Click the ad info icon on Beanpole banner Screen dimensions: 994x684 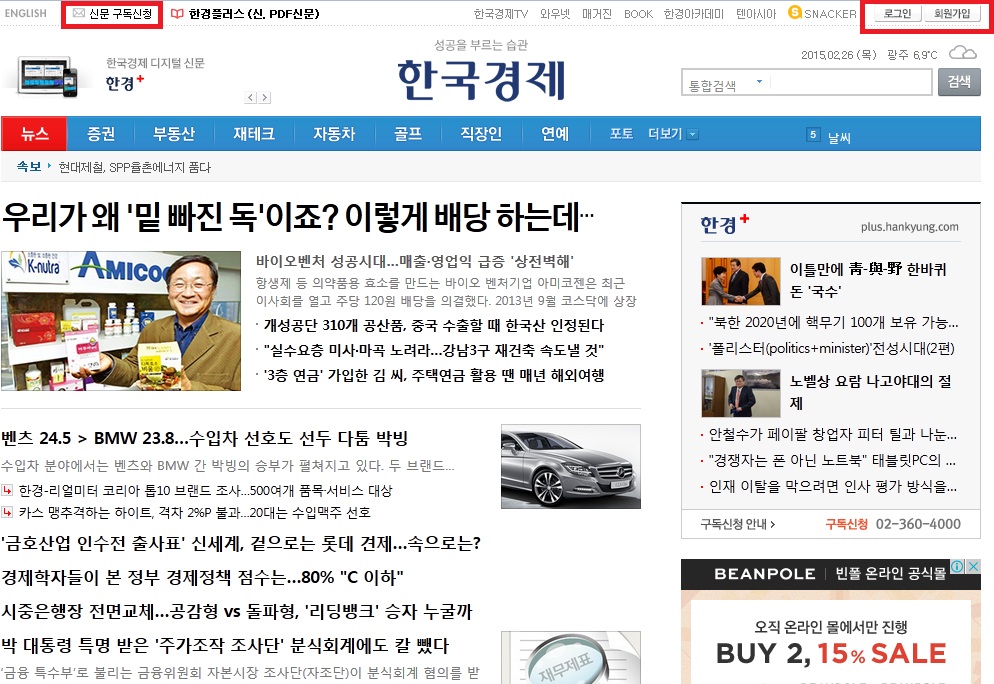point(957,566)
